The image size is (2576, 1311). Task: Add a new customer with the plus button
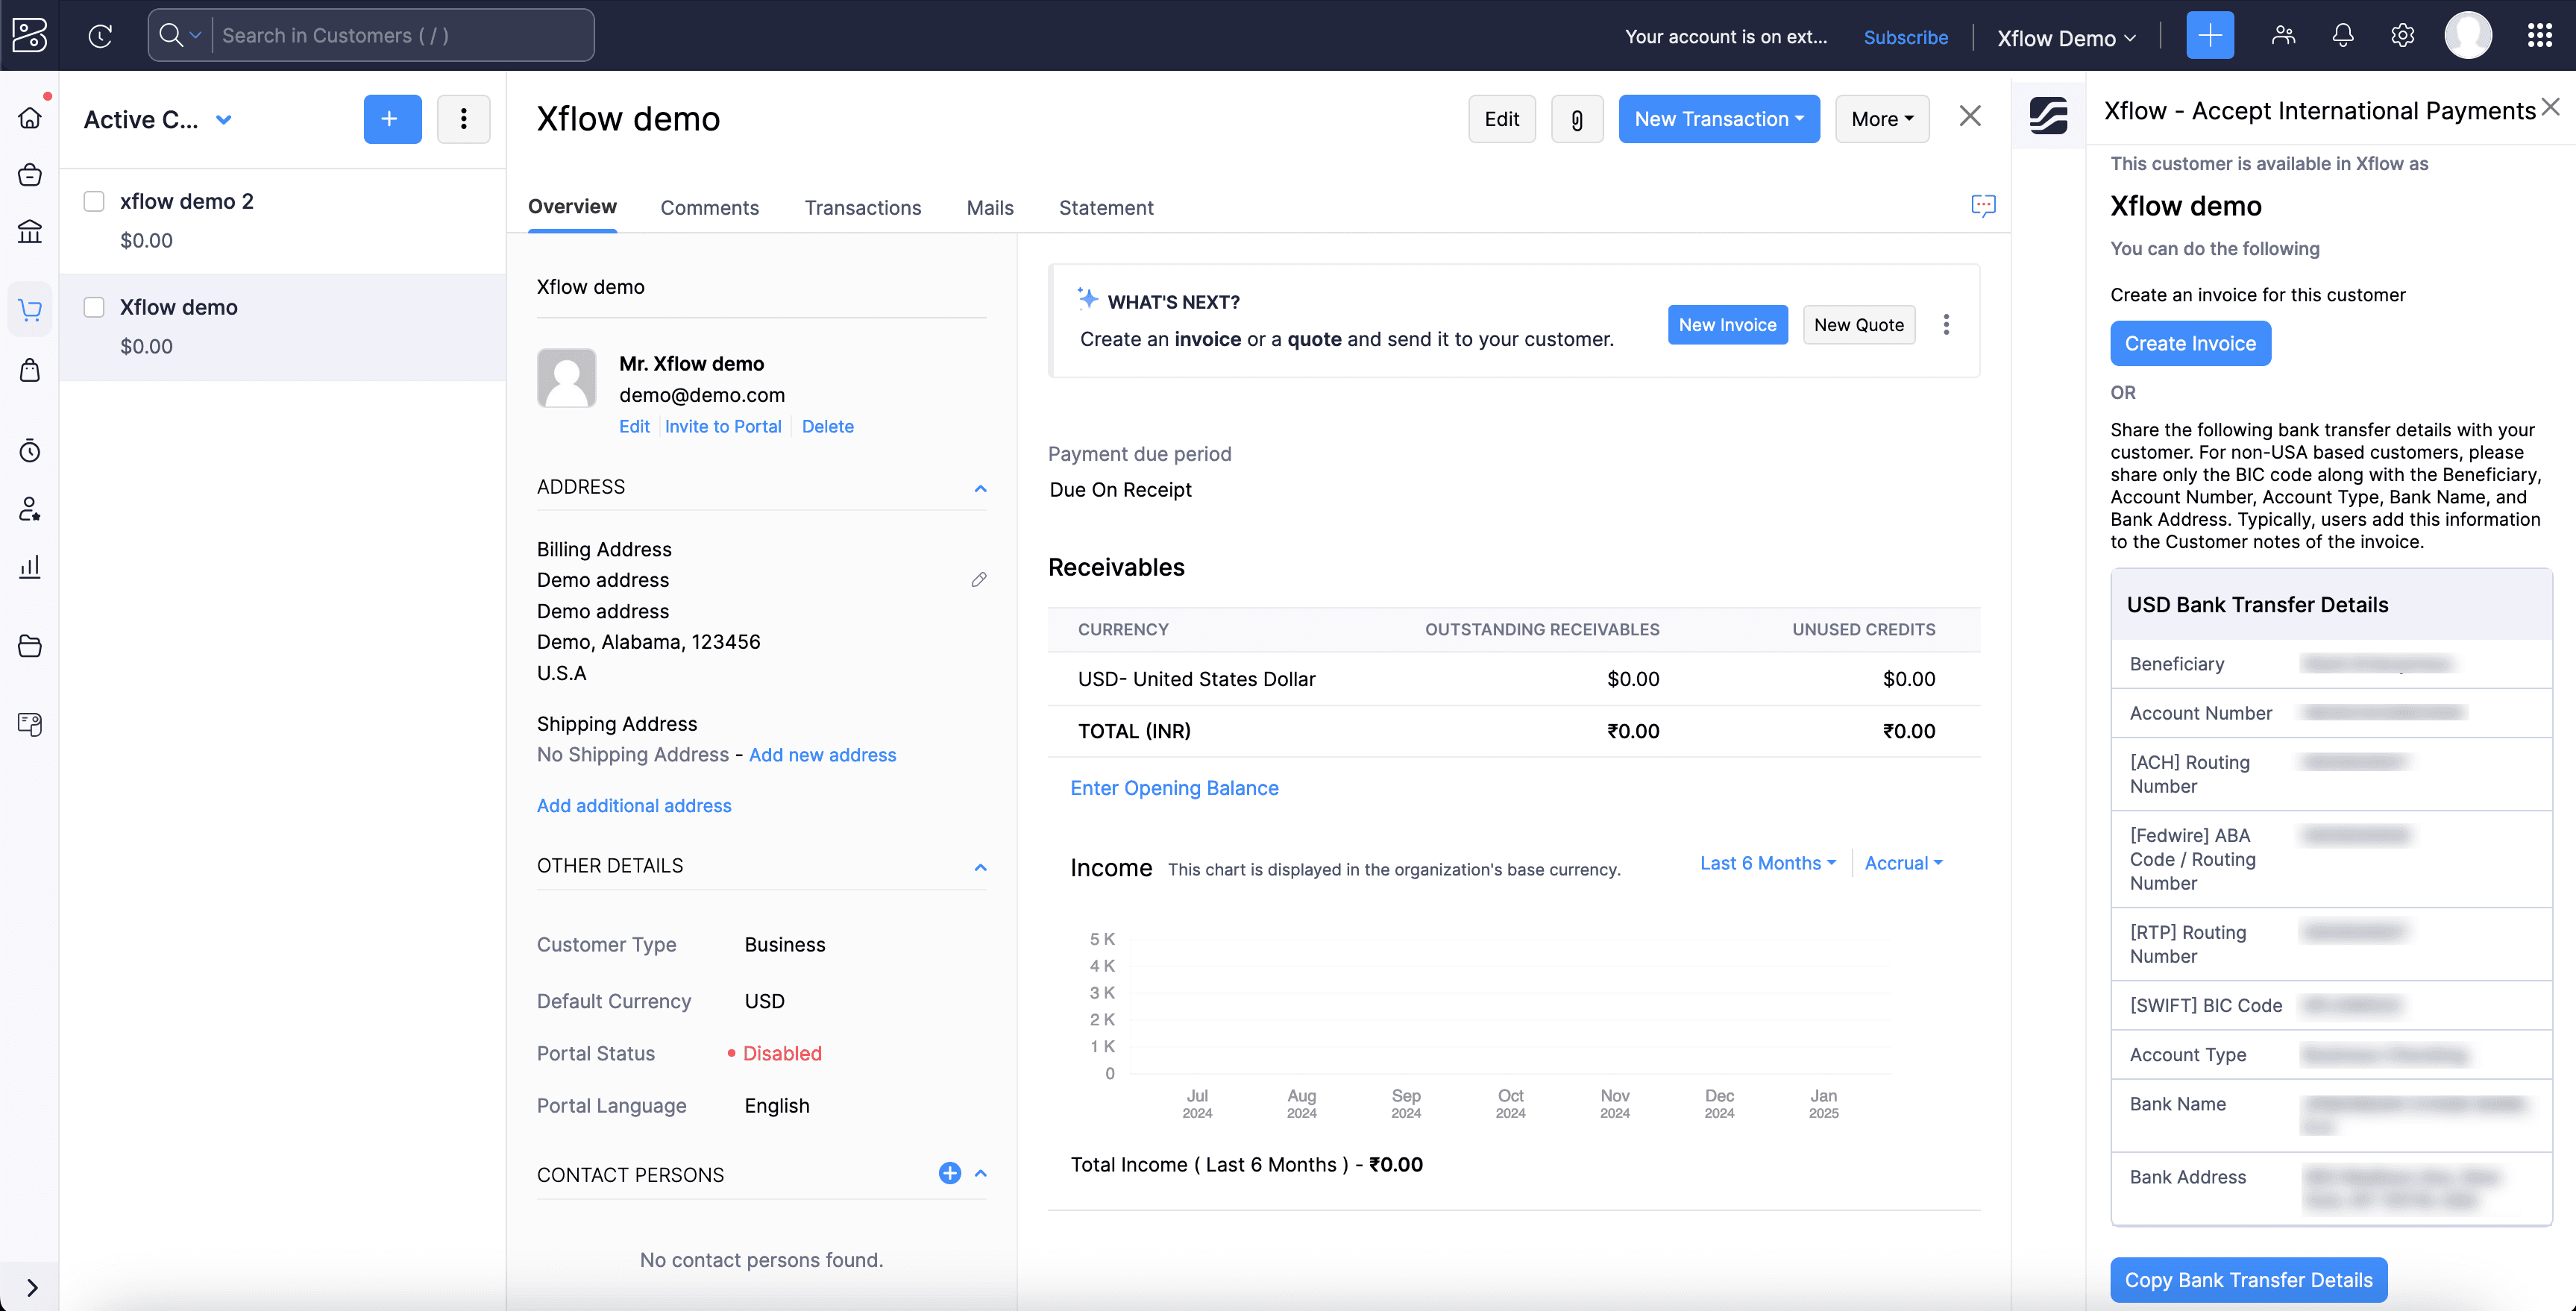pyautogui.click(x=392, y=119)
